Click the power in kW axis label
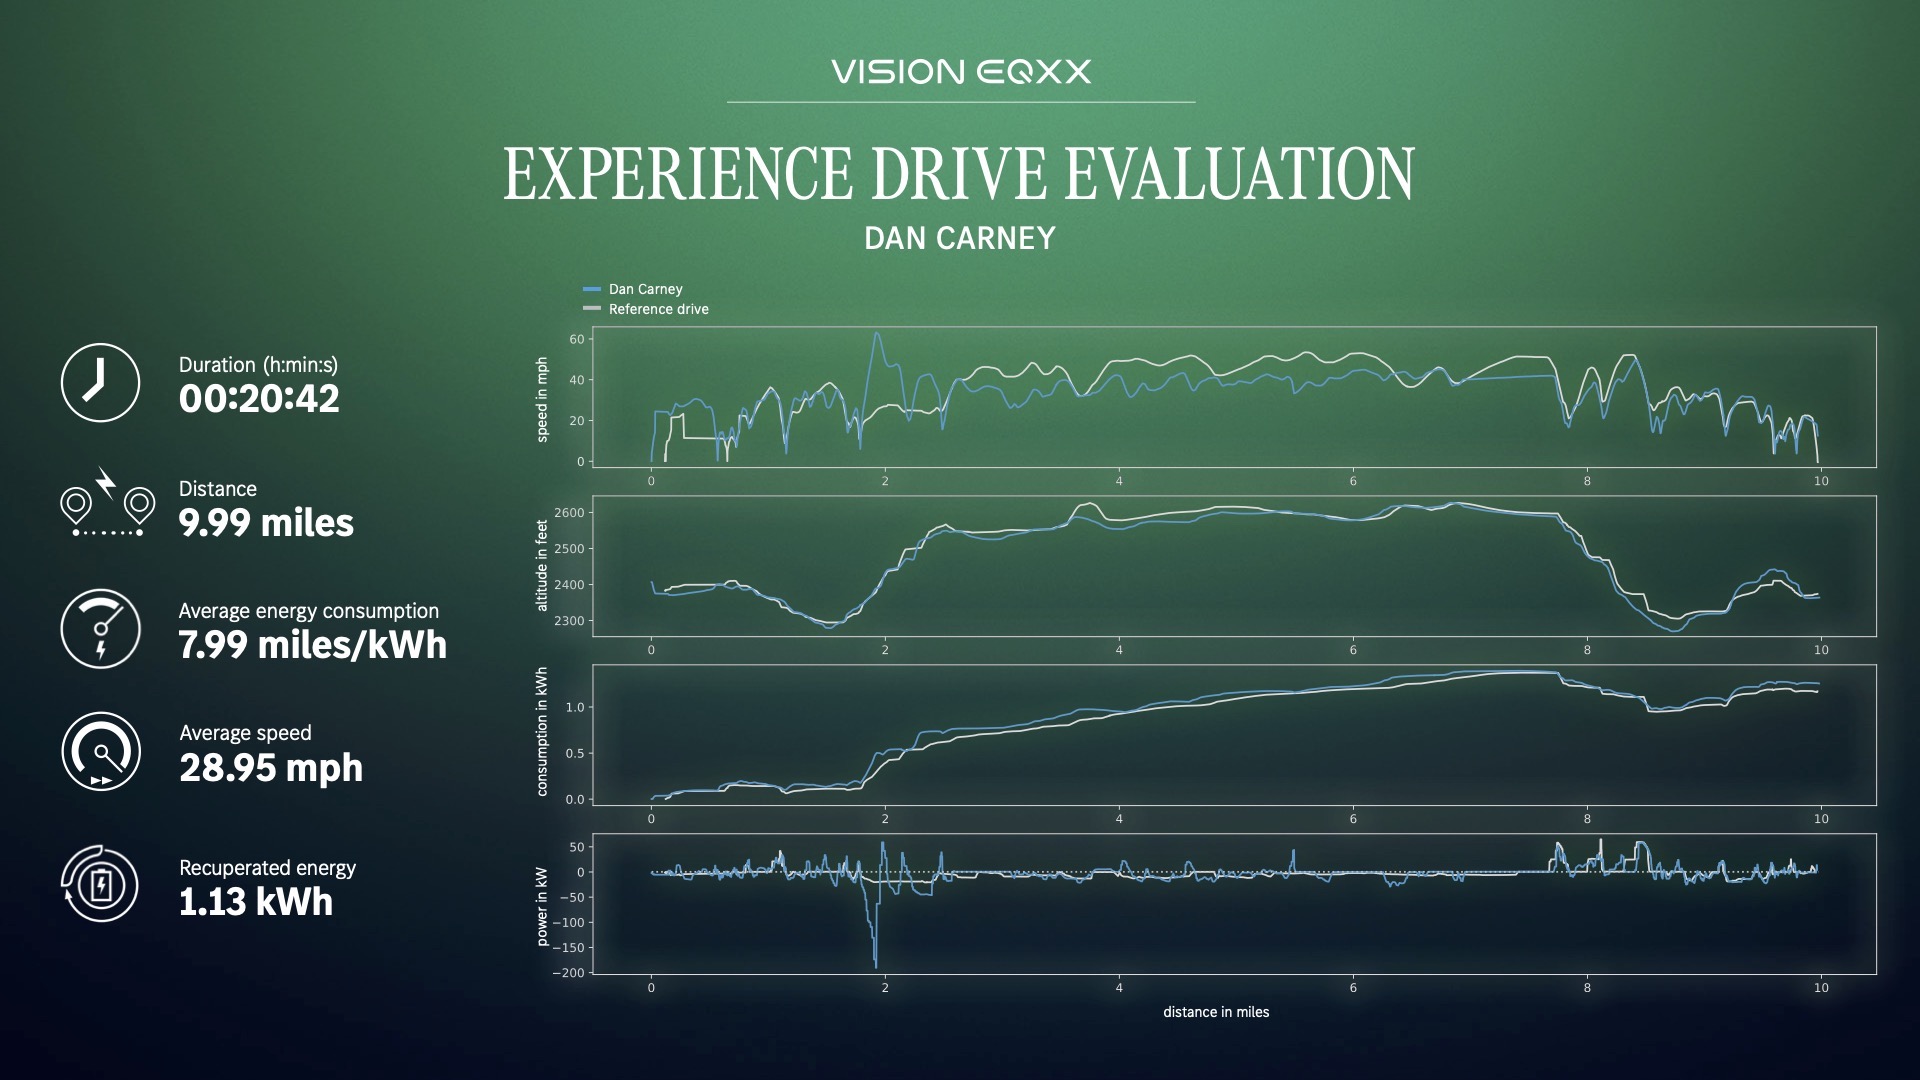1920x1080 pixels. tap(542, 905)
